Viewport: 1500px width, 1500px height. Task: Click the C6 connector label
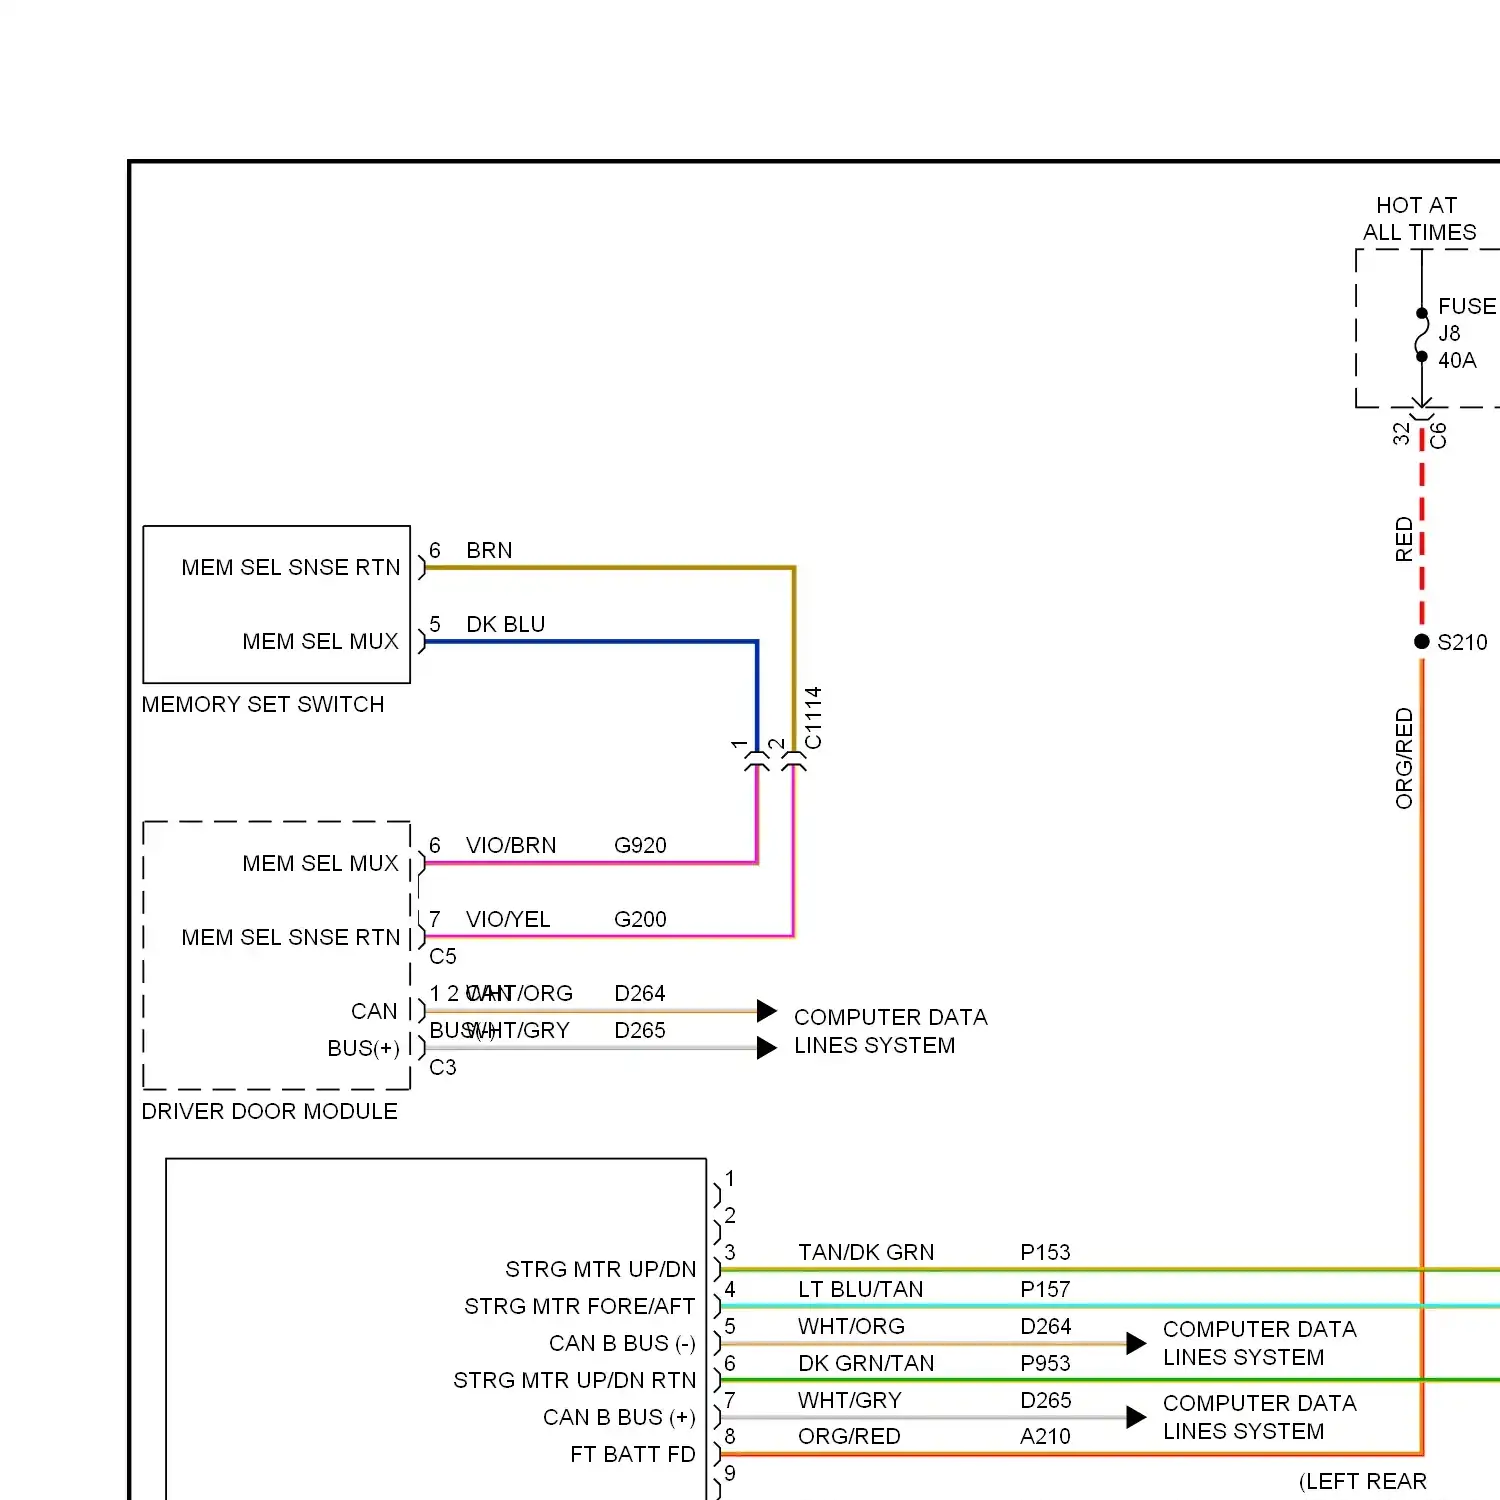pyautogui.click(x=1438, y=435)
